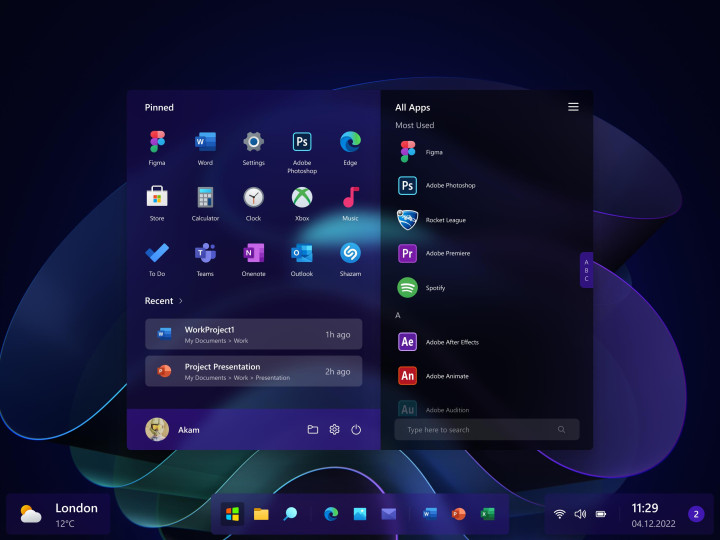Open File Explorer from taskbar
This screenshot has height=540, width=720.
point(261,514)
